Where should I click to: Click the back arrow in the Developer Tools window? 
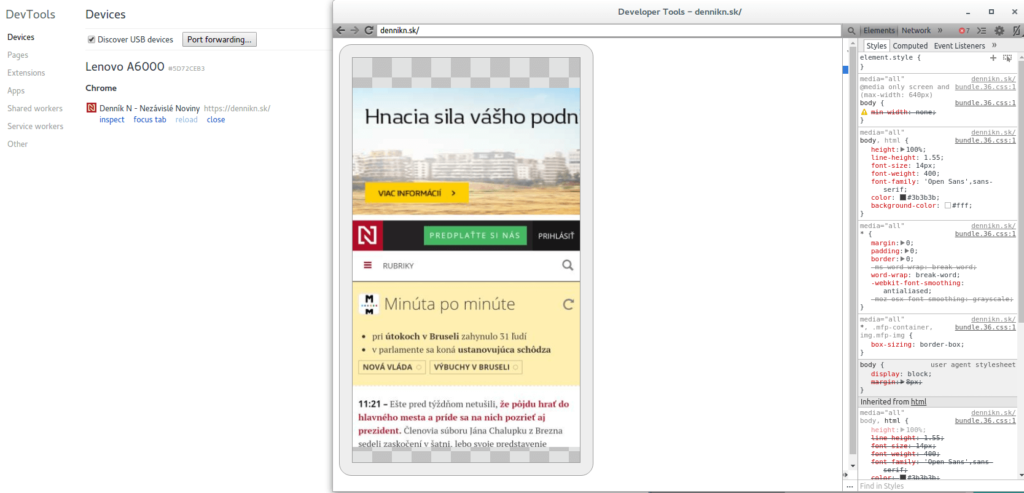(341, 30)
